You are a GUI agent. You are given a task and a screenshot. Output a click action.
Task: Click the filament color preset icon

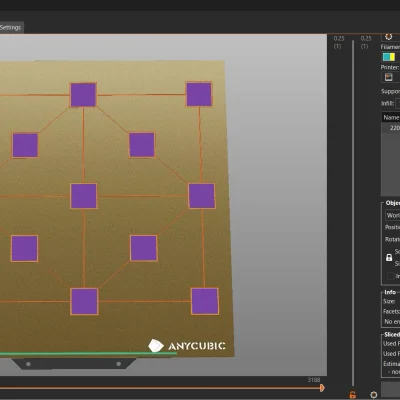[x=389, y=57]
